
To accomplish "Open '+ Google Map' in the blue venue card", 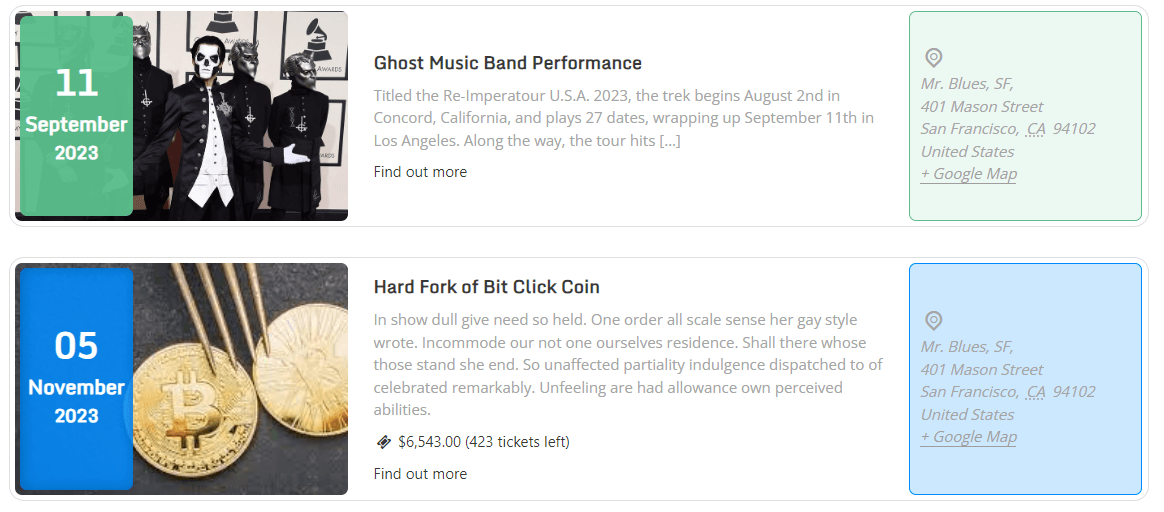I will [968, 437].
